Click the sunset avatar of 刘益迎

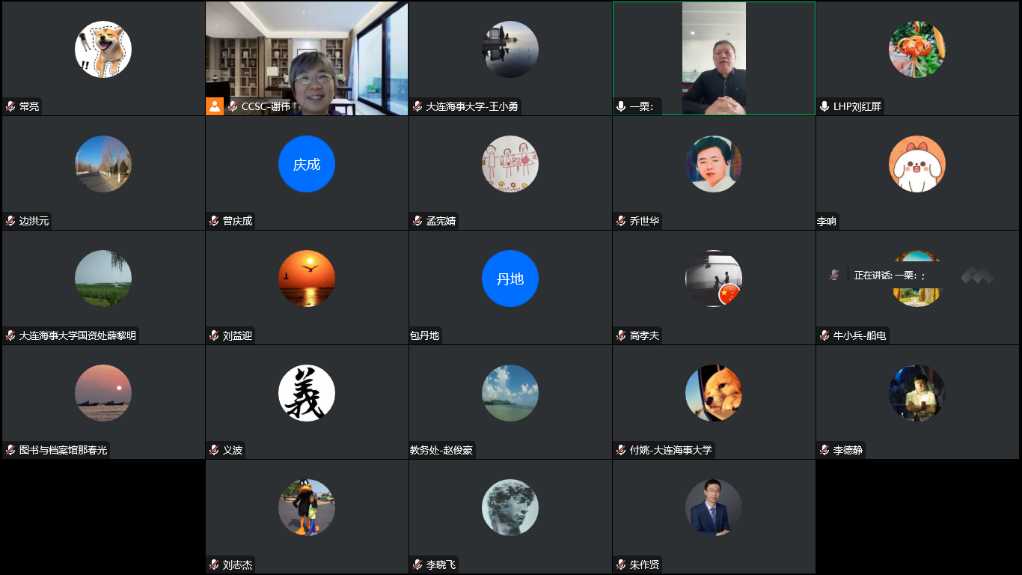pyautogui.click(x=306, y=279)
